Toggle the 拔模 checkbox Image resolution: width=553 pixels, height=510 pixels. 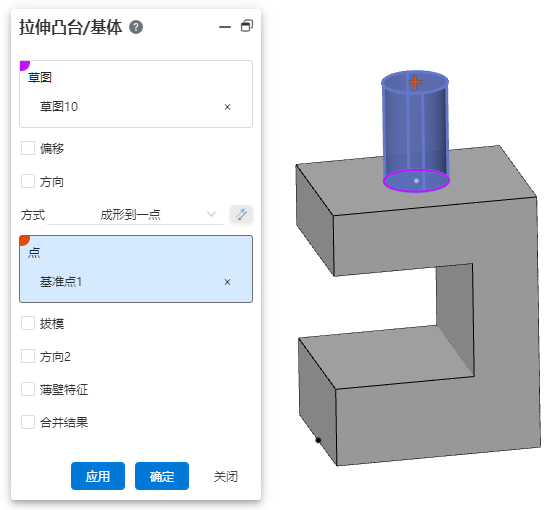pyautogui.click(x=28, y=323)
